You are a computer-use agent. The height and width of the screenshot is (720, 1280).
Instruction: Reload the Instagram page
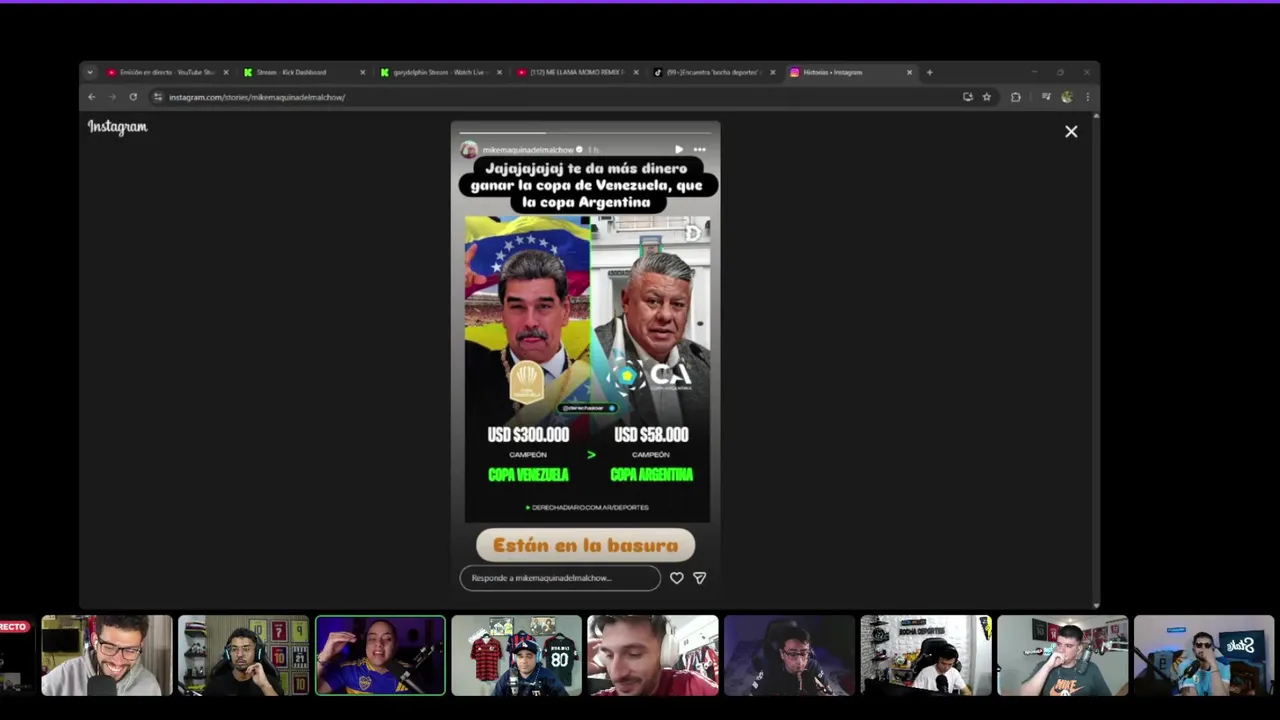[x=133, y=97]
